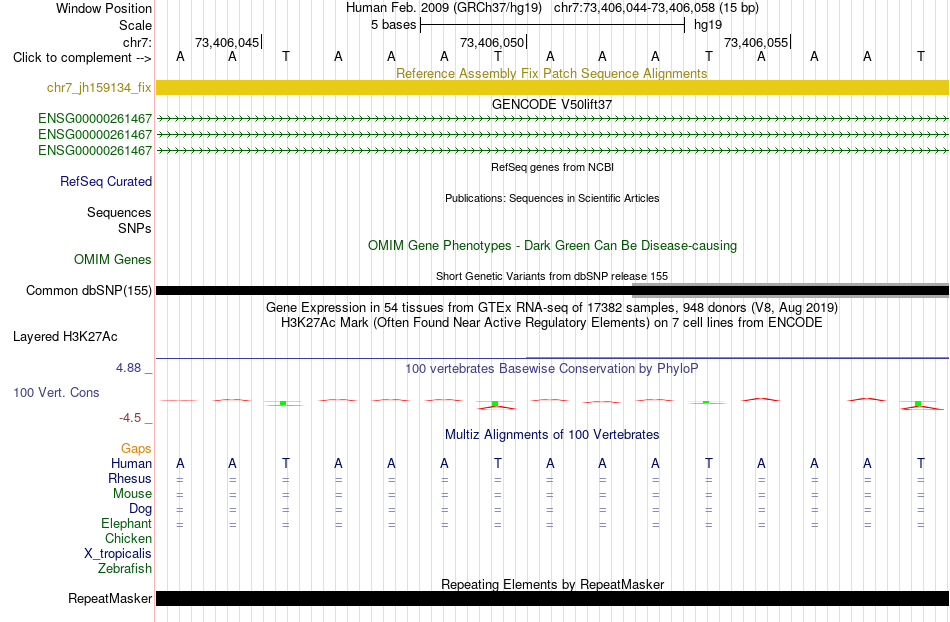
Task: Click the Gaps label in Multiz track
Action: click(136, 449)
